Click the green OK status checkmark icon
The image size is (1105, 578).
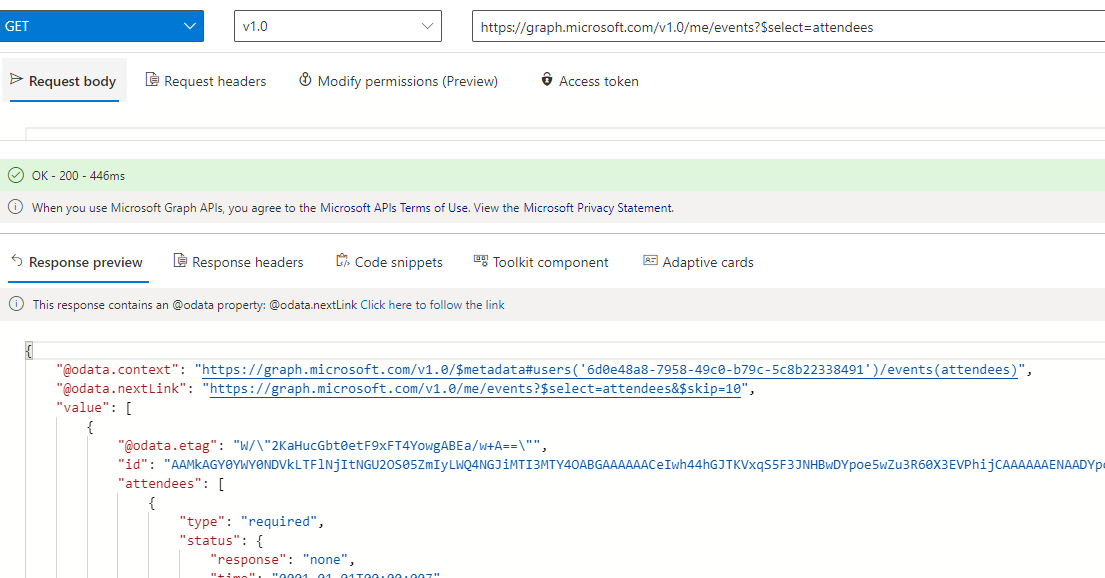(16, 176)
